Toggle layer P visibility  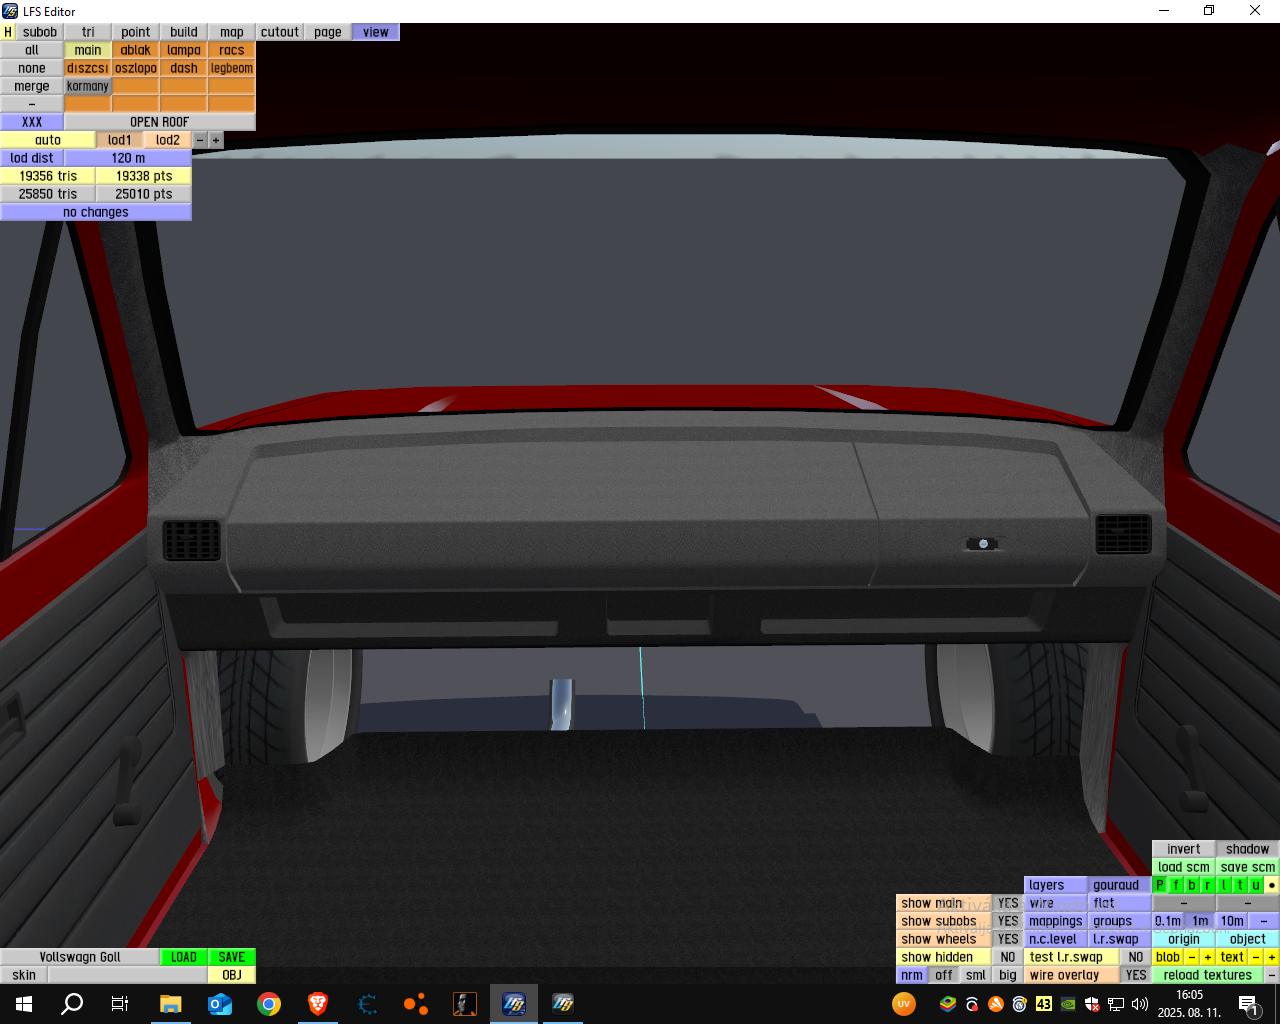[1160, 885]
